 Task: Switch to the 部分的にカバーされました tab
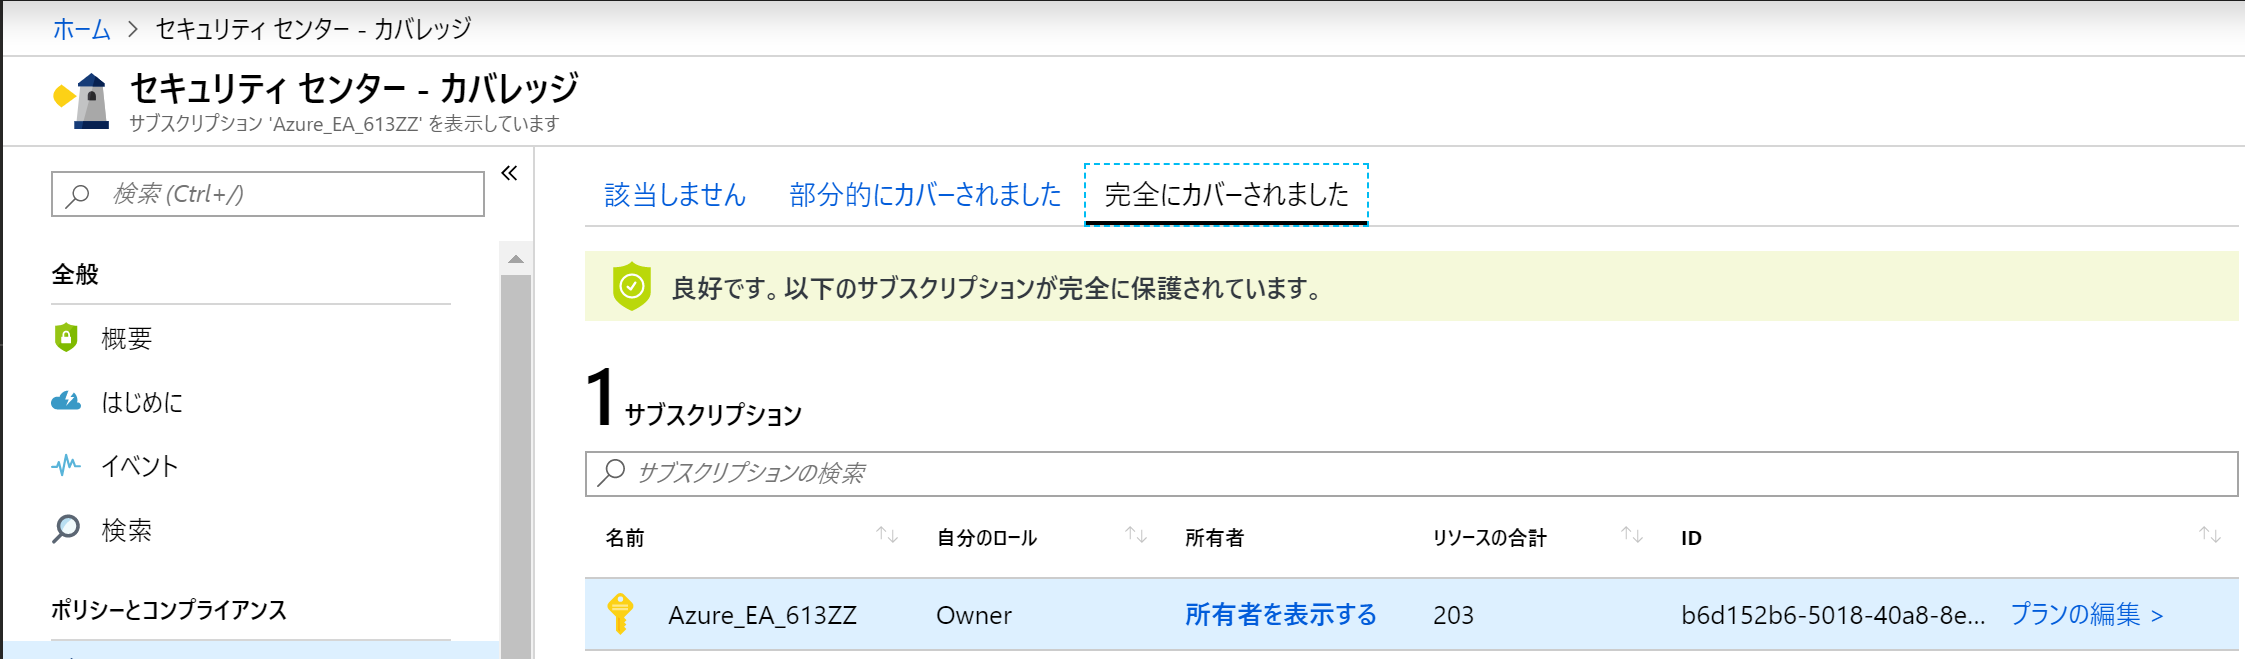coord(925,194)
